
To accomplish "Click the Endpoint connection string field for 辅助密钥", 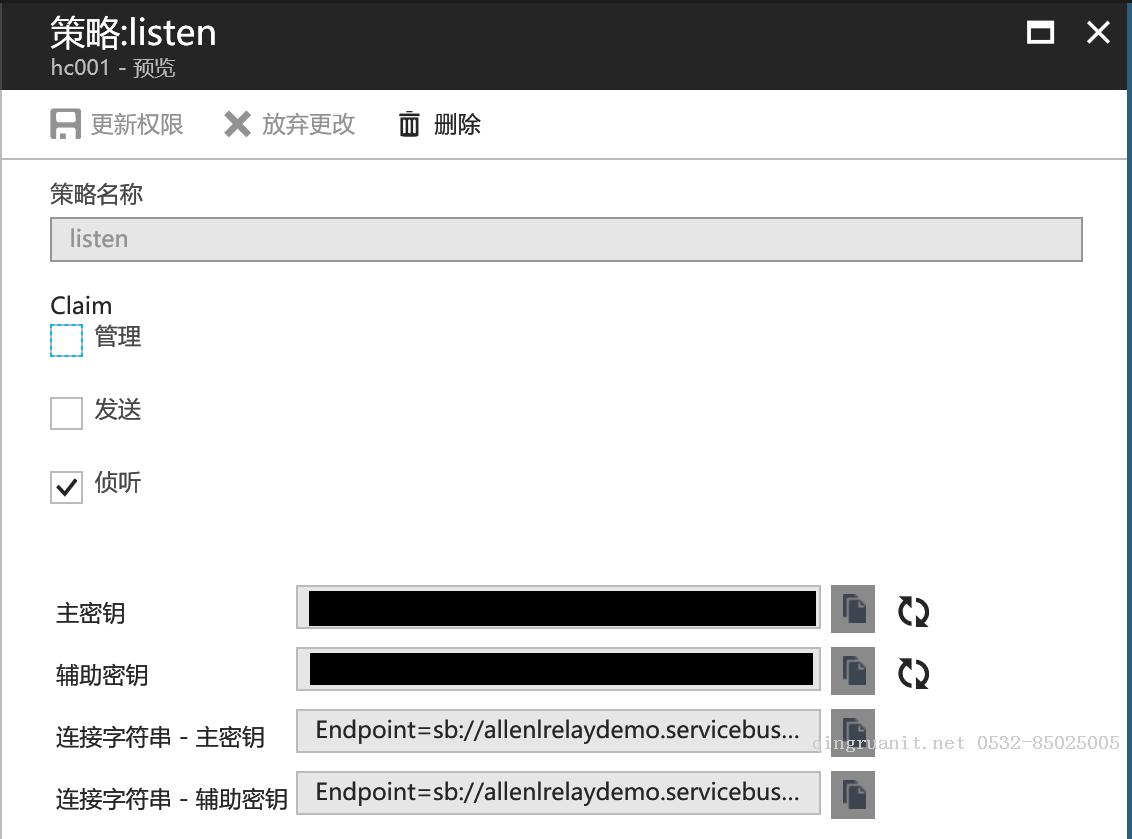I will [x=557, y=793].
